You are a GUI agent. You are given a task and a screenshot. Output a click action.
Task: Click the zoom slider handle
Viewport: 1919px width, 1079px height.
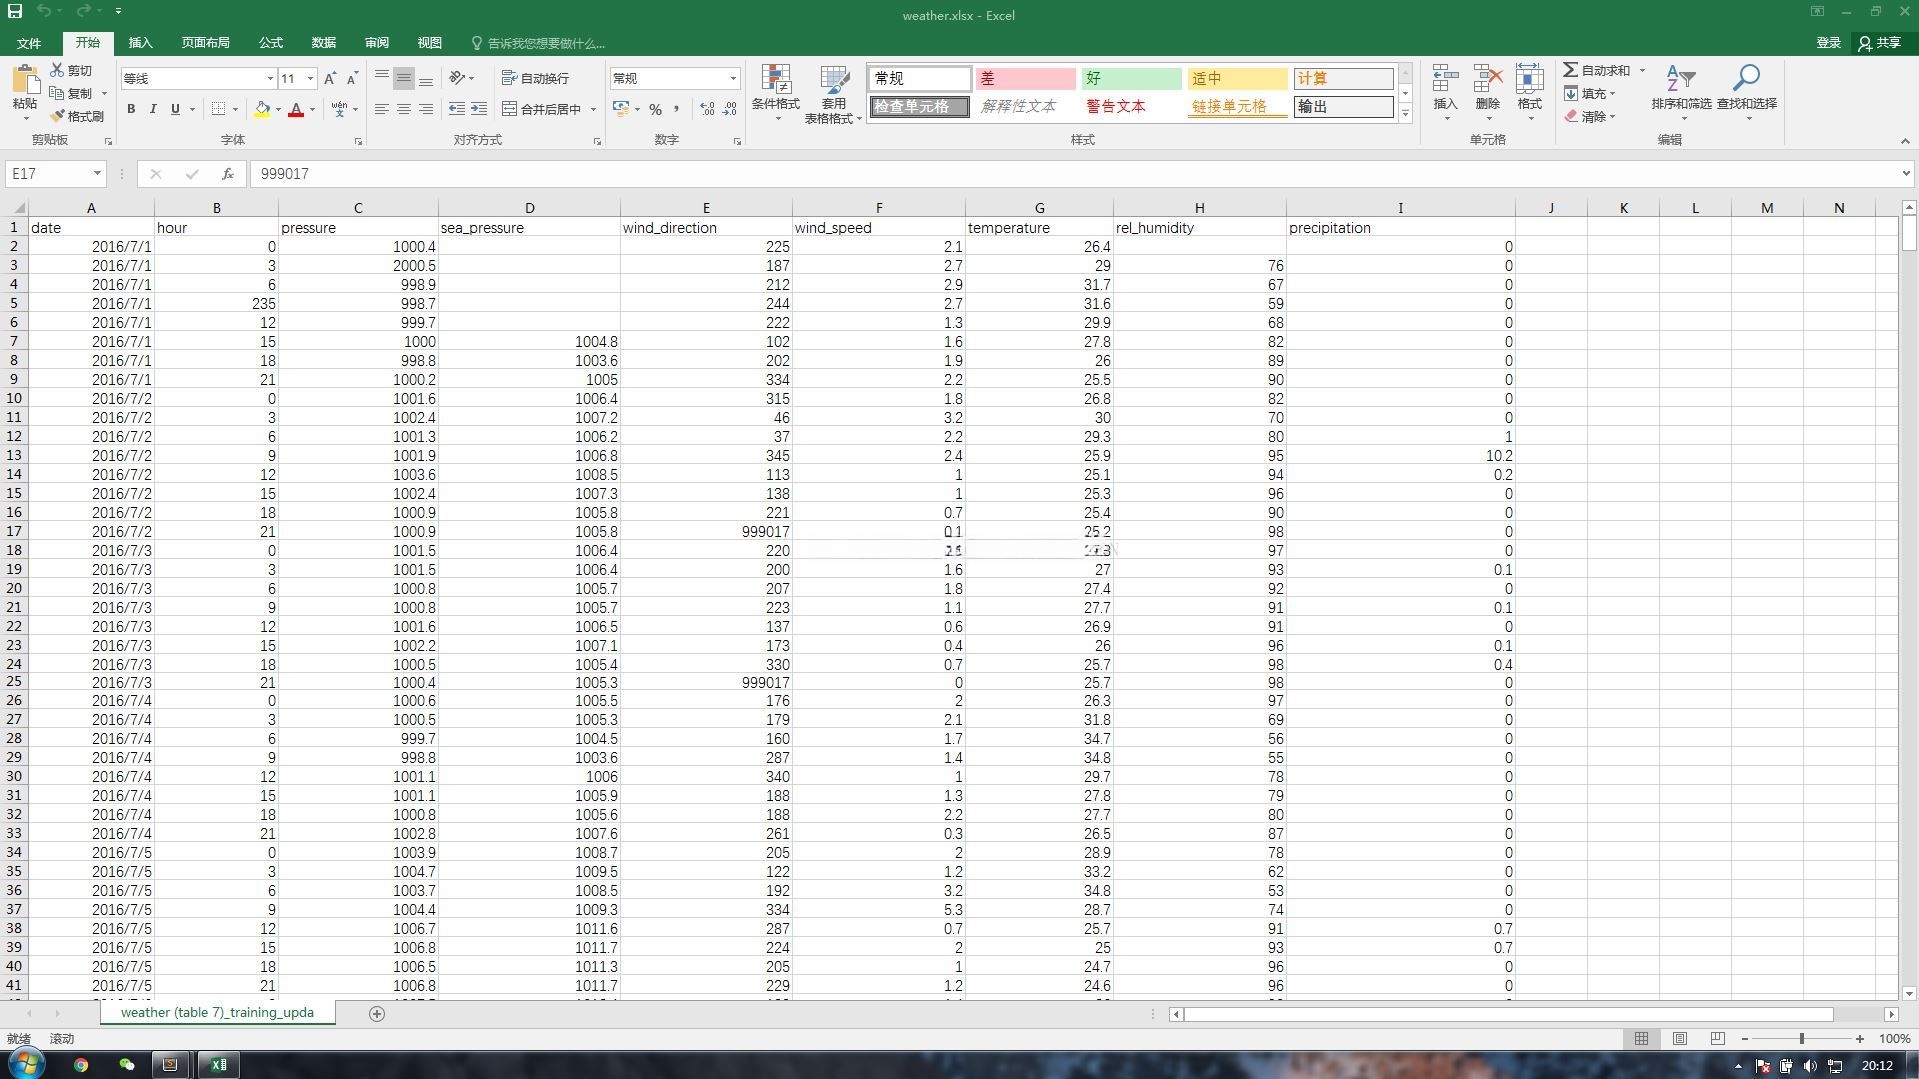(1802, 1039)
